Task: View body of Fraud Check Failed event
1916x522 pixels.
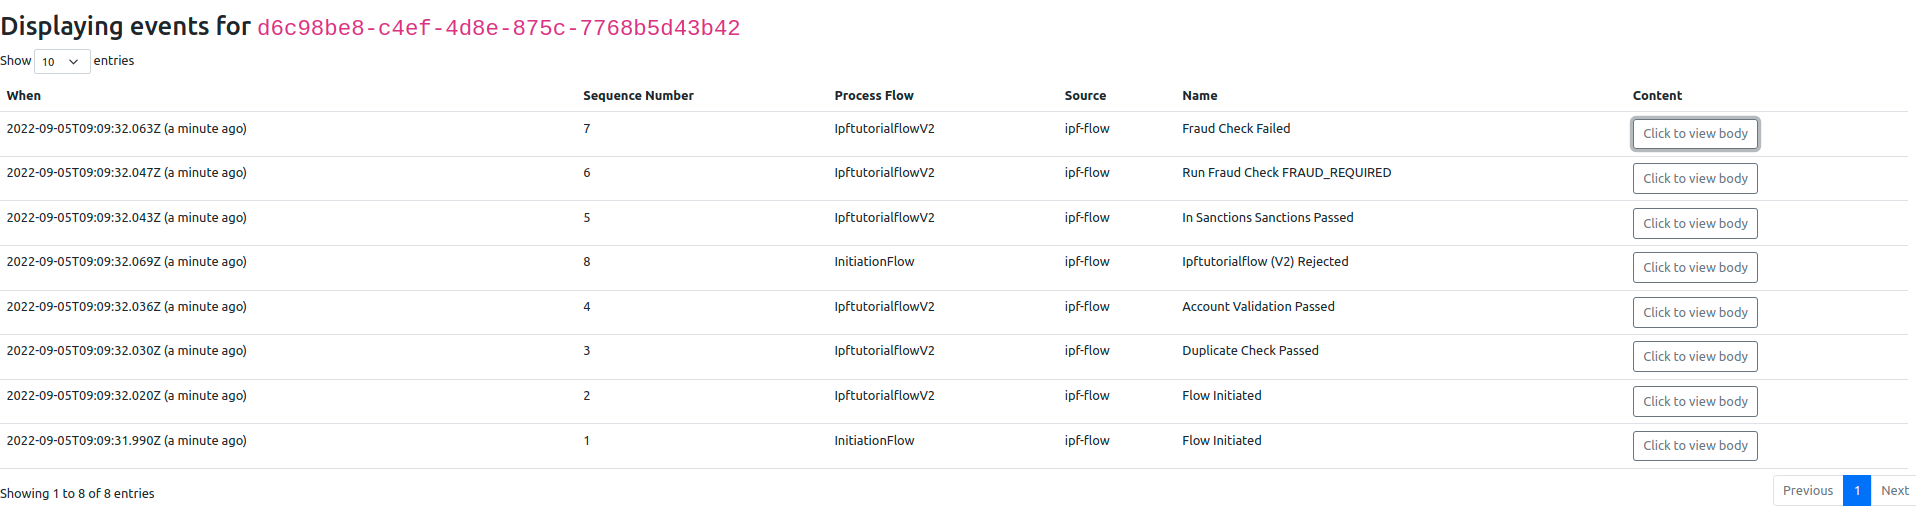Action: pyautogui.click(x=1695, y=134)
